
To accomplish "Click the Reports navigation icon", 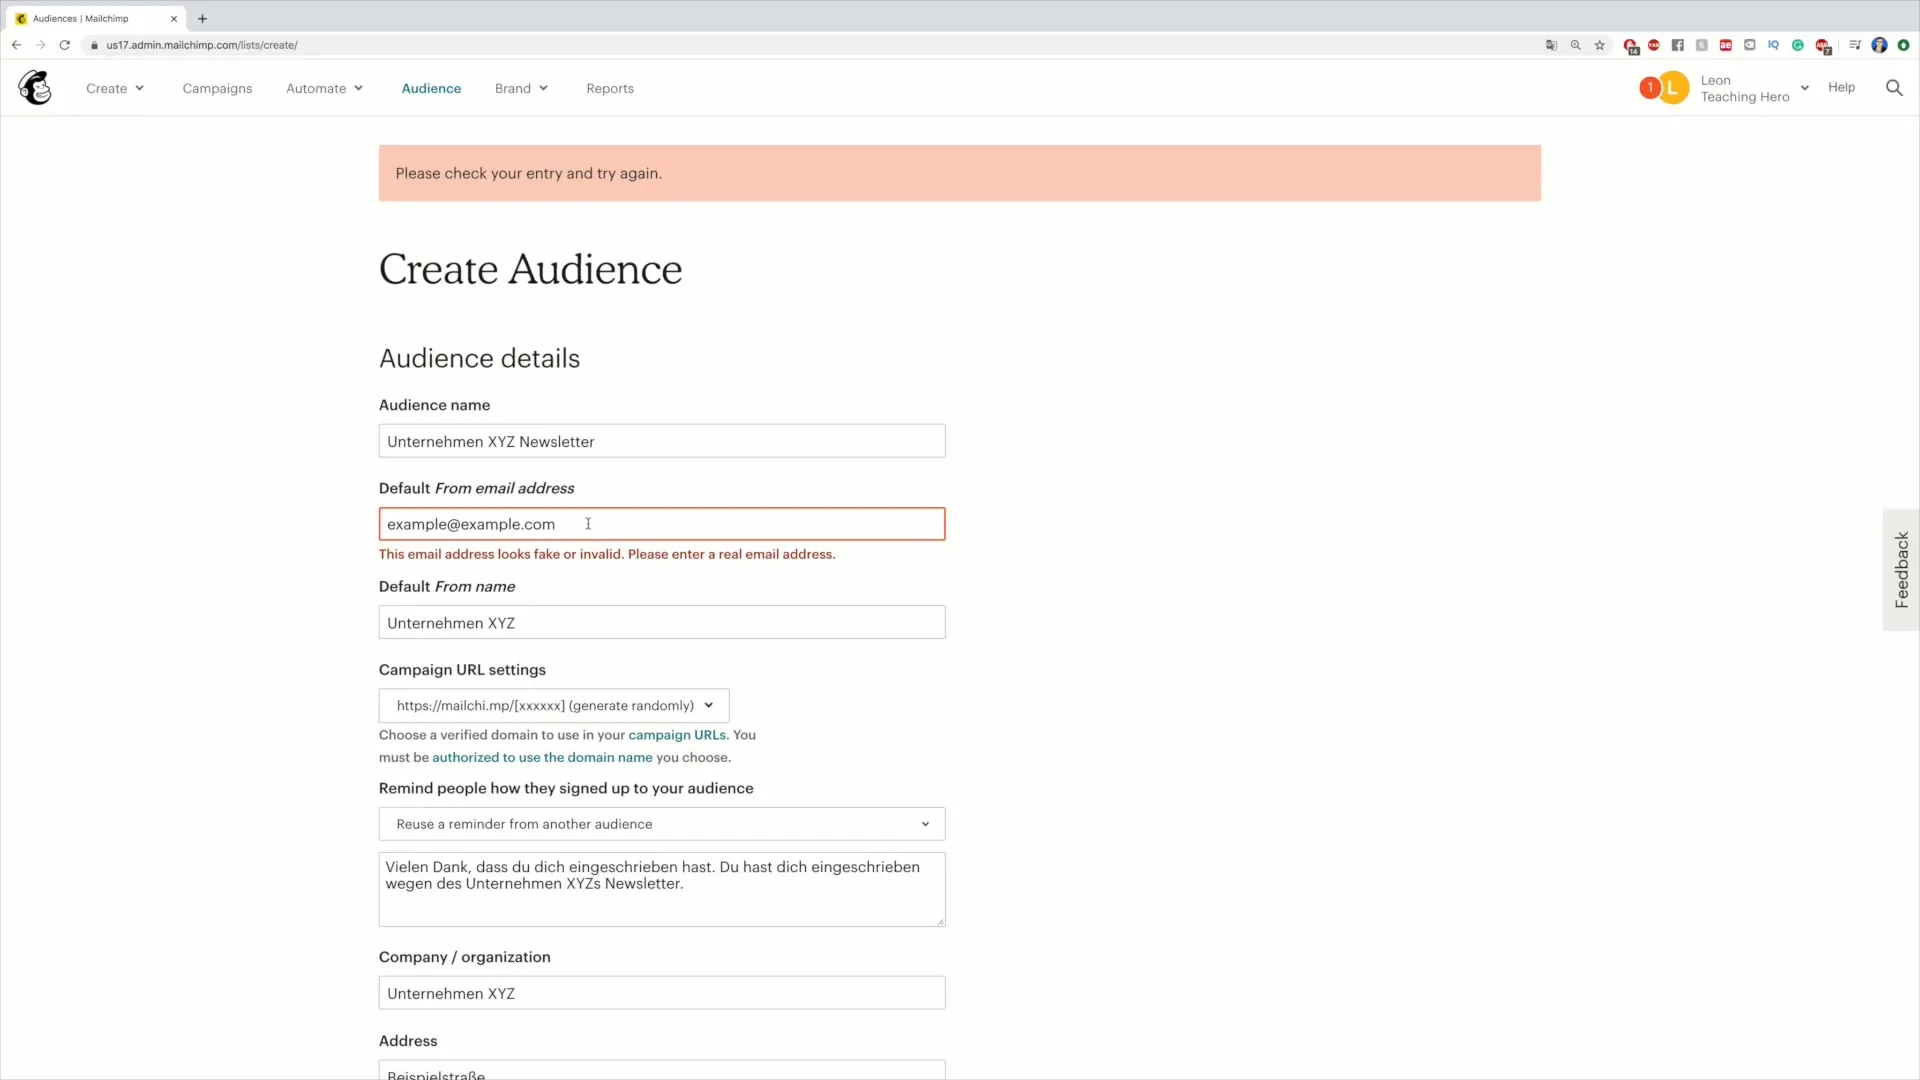I will pyautogui.click(x=609, y=87).
